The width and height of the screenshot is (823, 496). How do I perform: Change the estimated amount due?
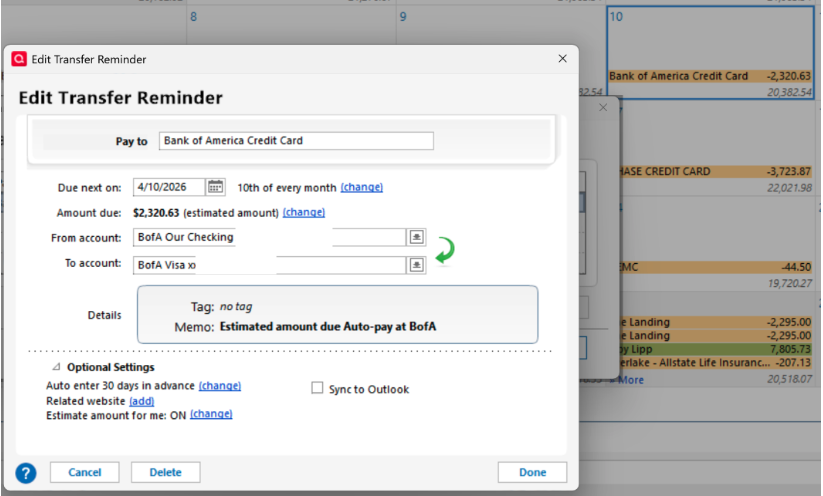click(304, 213)
